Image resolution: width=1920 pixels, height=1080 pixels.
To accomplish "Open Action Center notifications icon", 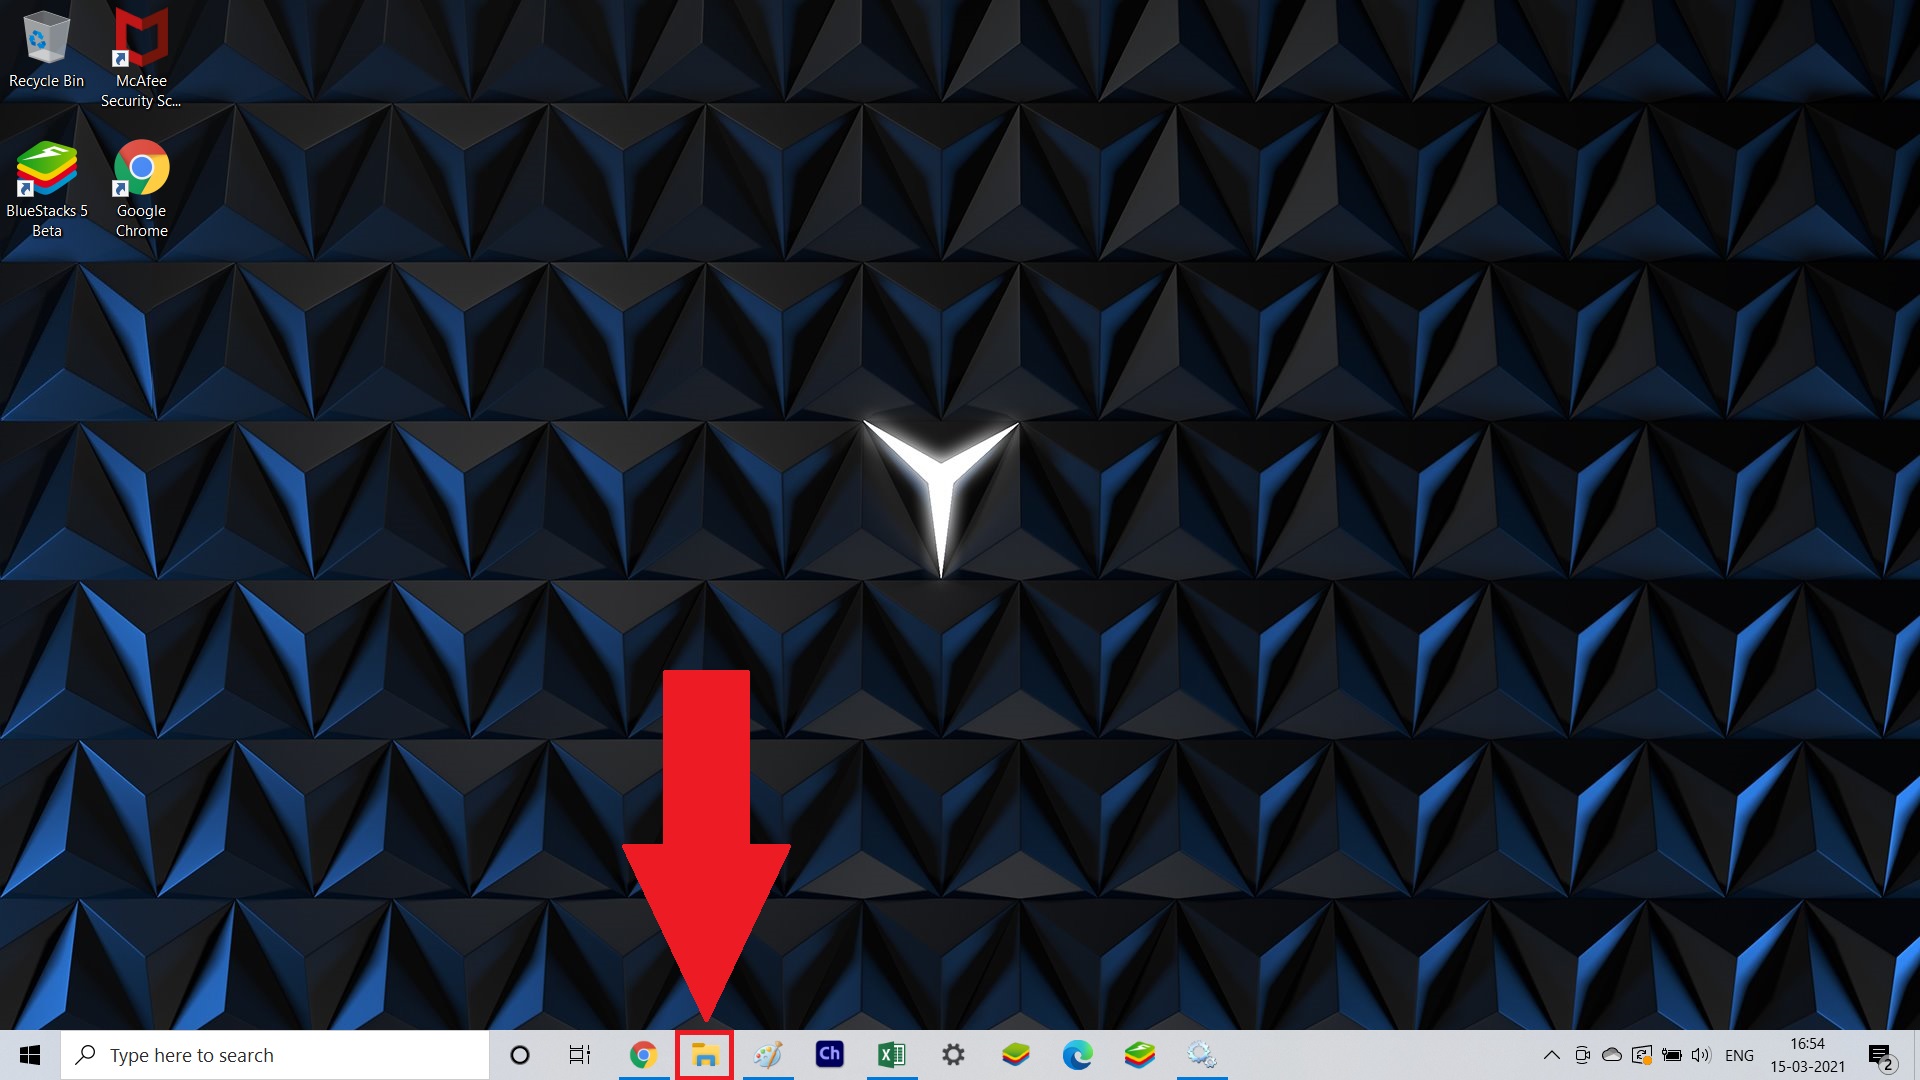I will pyautogui.click(x=1882, y=1056).
